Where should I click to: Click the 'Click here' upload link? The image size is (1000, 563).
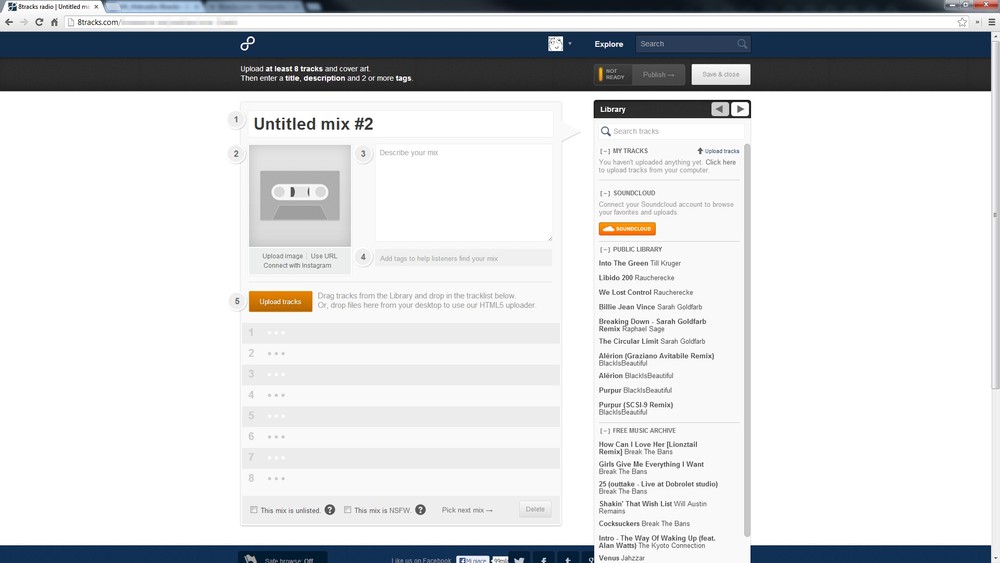tap(721, 162)
